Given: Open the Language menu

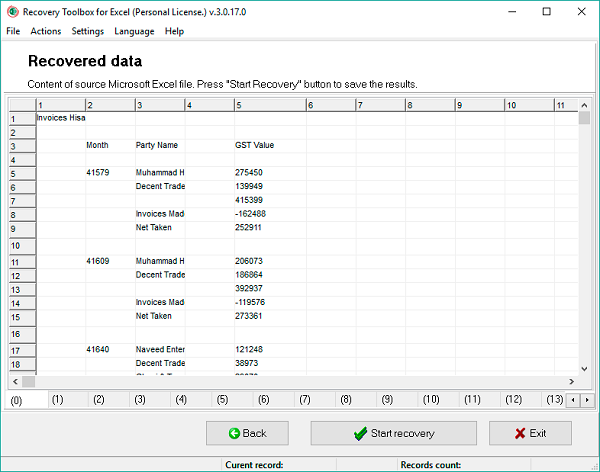Looking at the screenshot, I should point(134,31).
